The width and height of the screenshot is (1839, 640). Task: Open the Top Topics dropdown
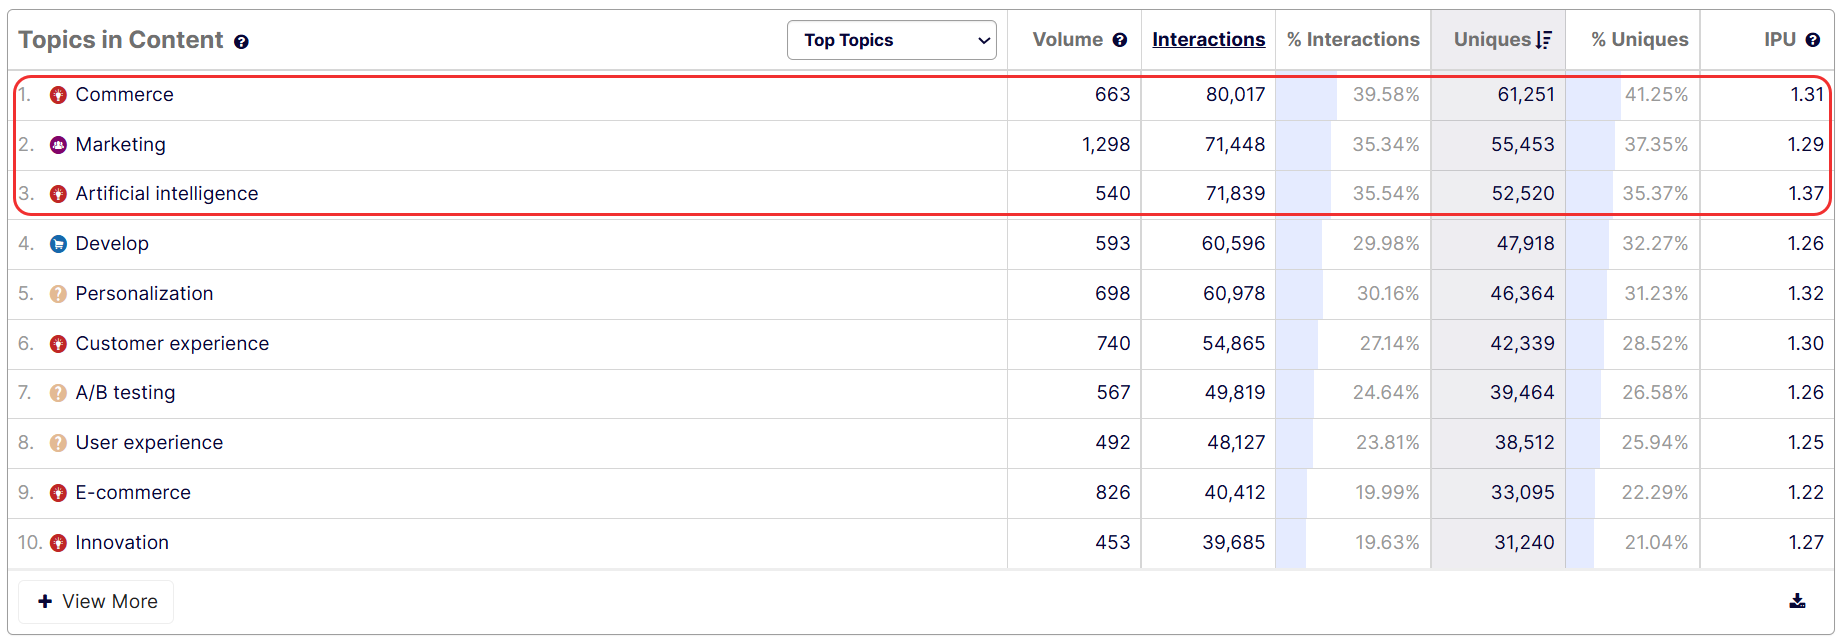(x=891, y=40)
